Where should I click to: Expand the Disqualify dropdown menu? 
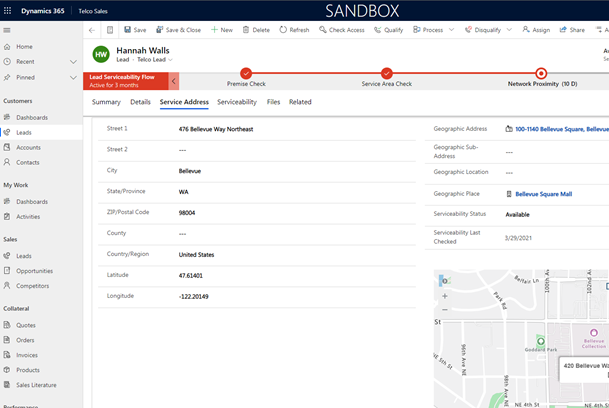click(510, 30)
